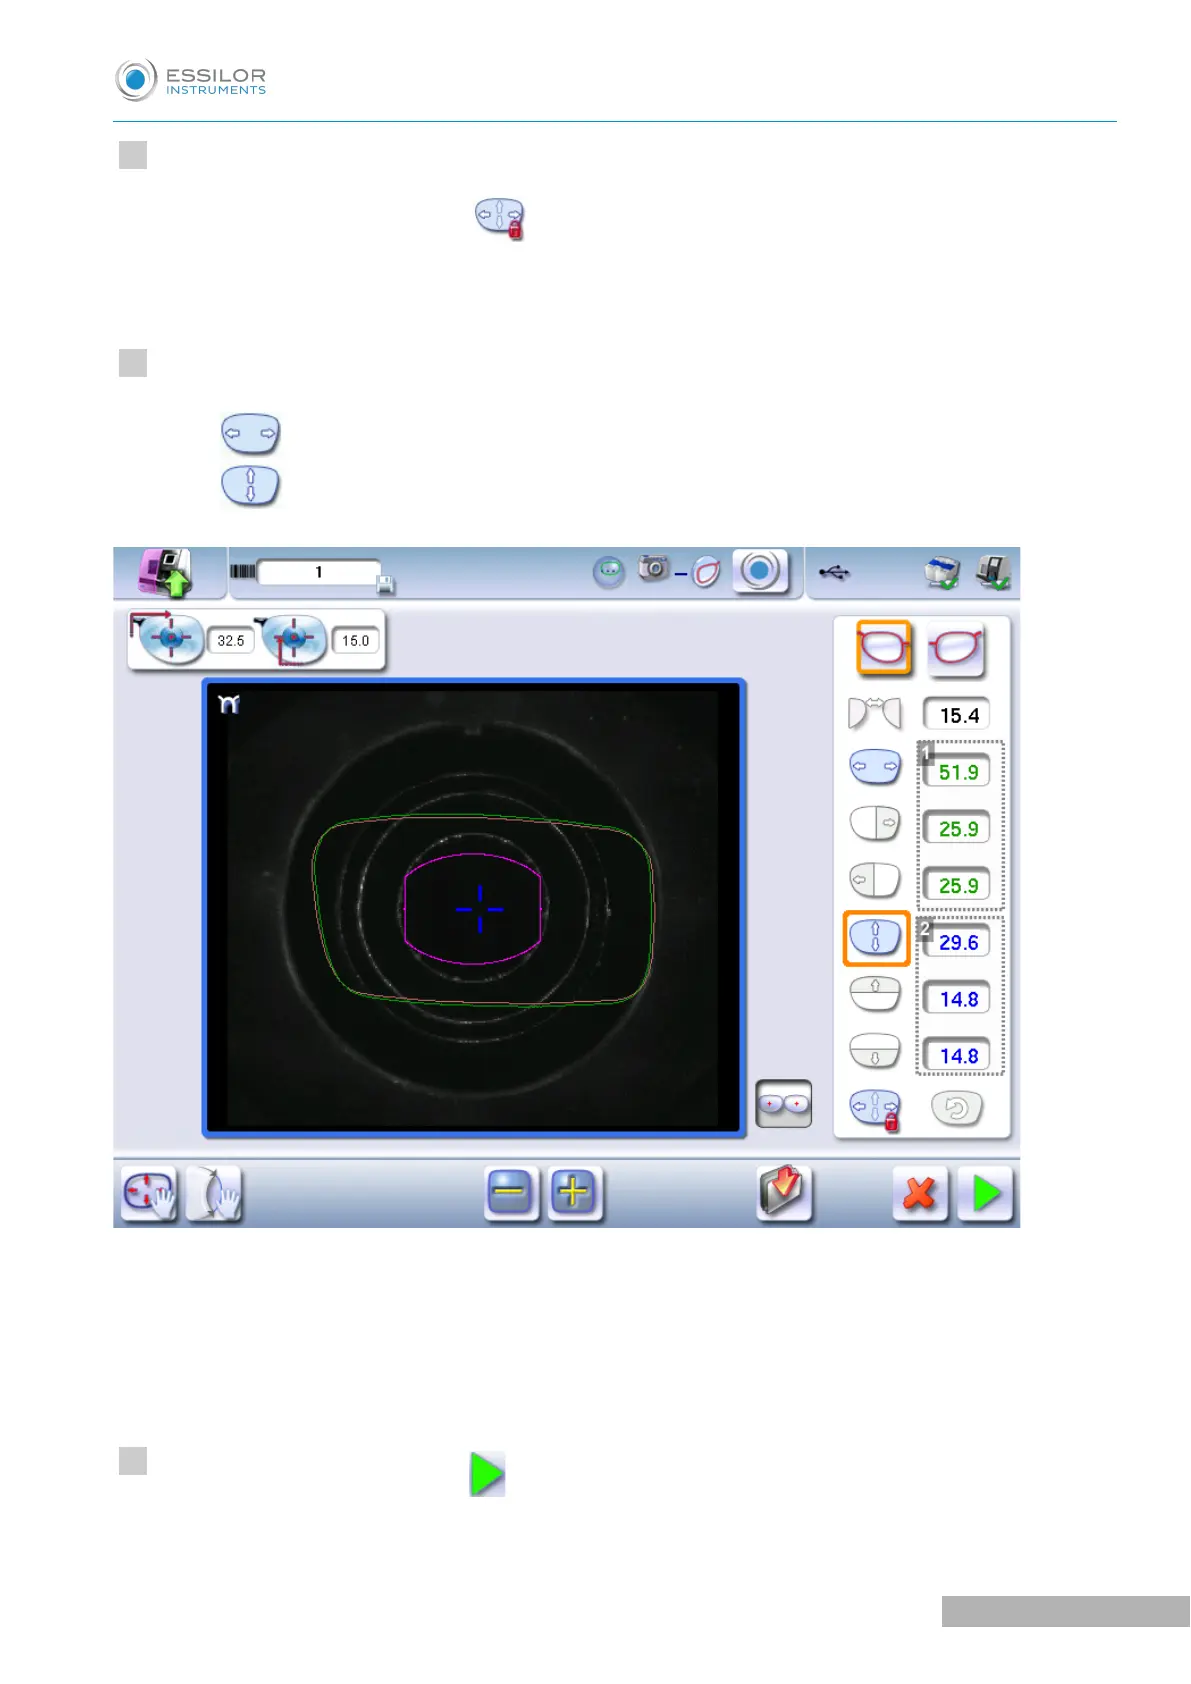Click the fitting height icon beside 15.0
The width and height of the screenshot is (1191, 1684).
pos(292,640)
